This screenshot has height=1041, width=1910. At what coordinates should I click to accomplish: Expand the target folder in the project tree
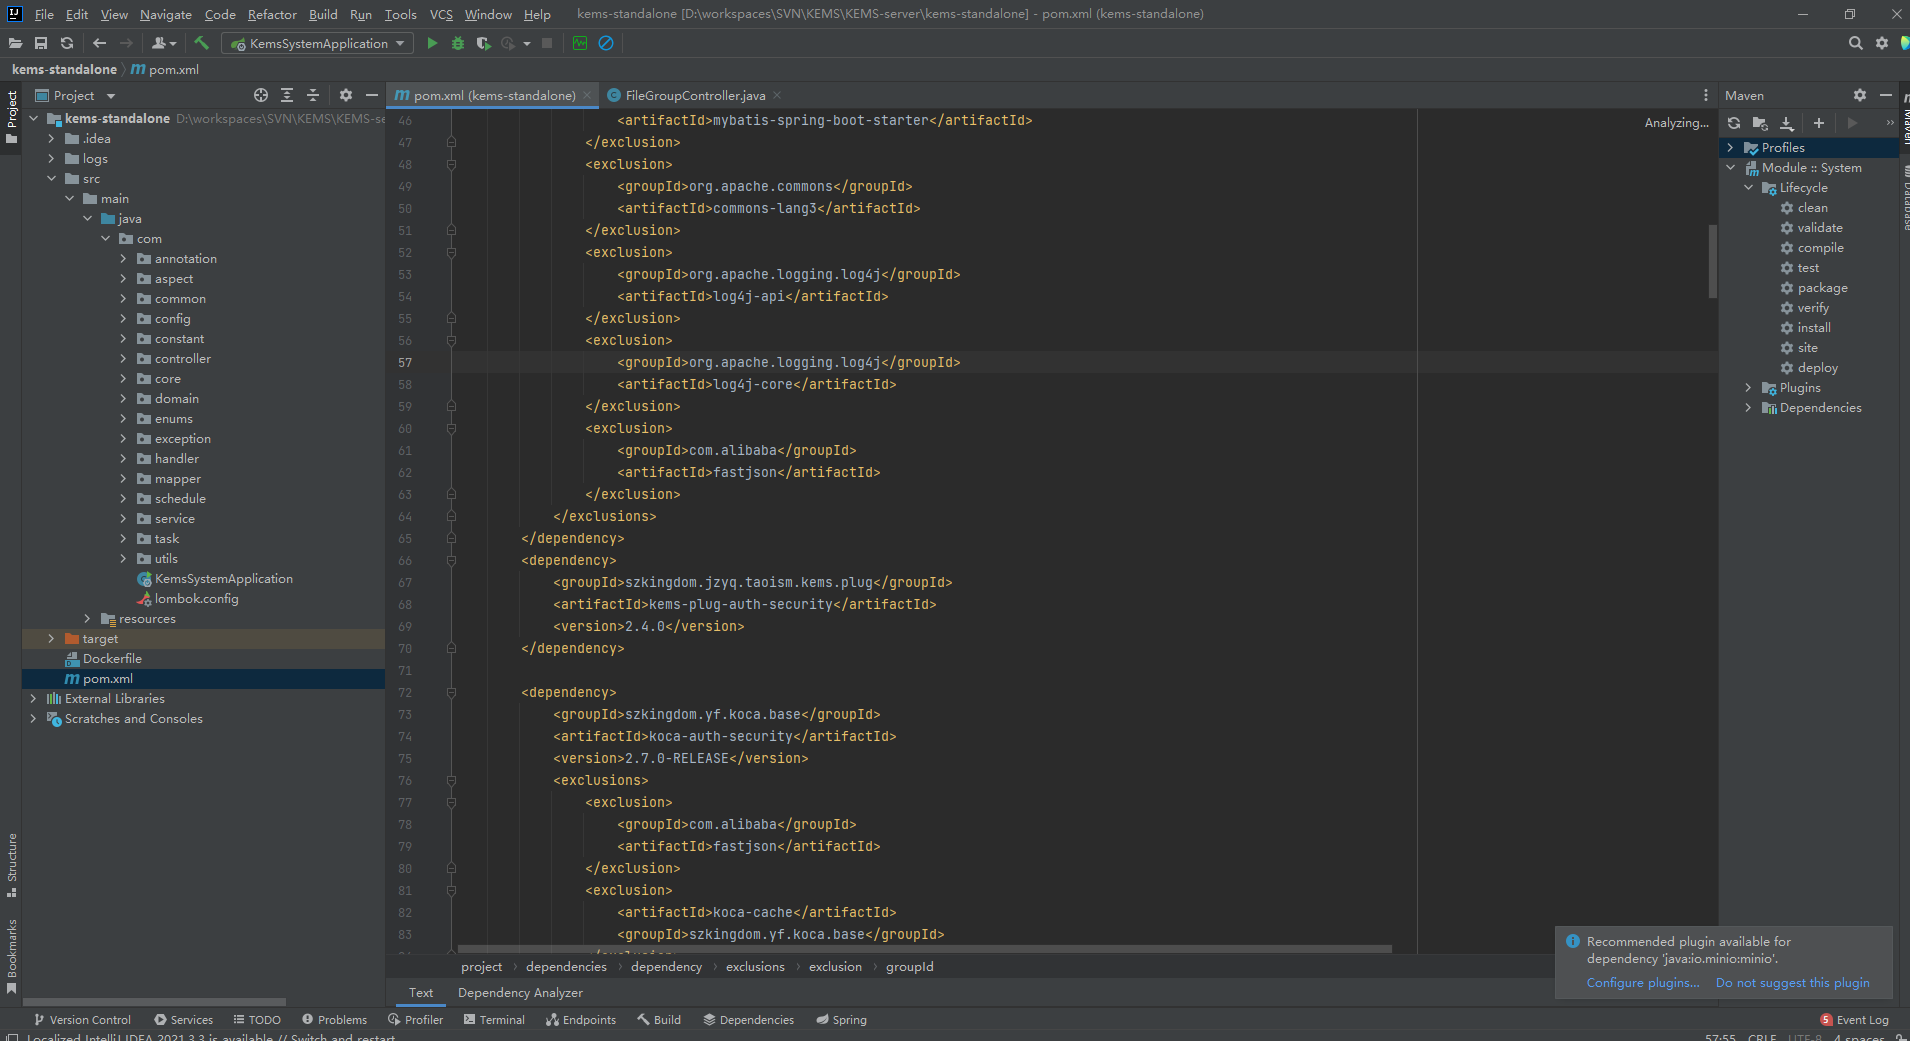click(x=51, y=639)
